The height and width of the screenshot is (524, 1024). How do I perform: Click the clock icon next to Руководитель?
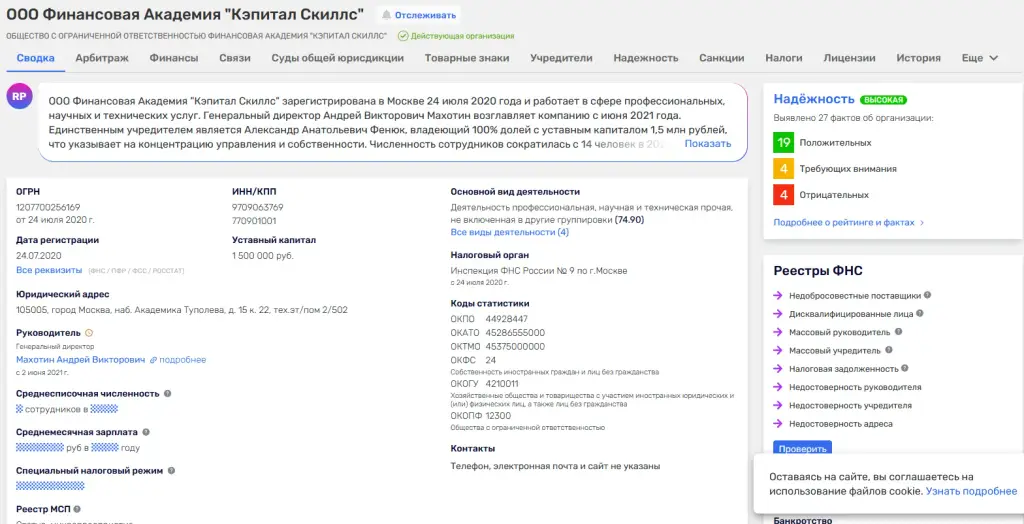click(x=89, y=333)
